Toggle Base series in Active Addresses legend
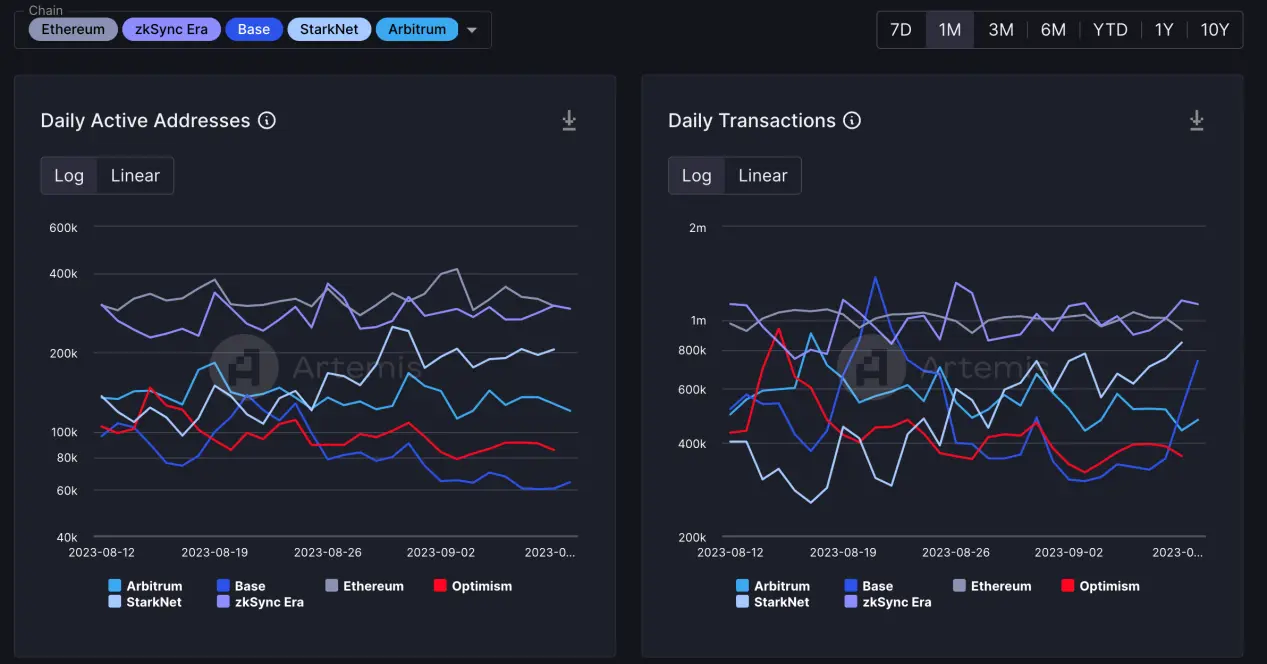 click(241, 586)
